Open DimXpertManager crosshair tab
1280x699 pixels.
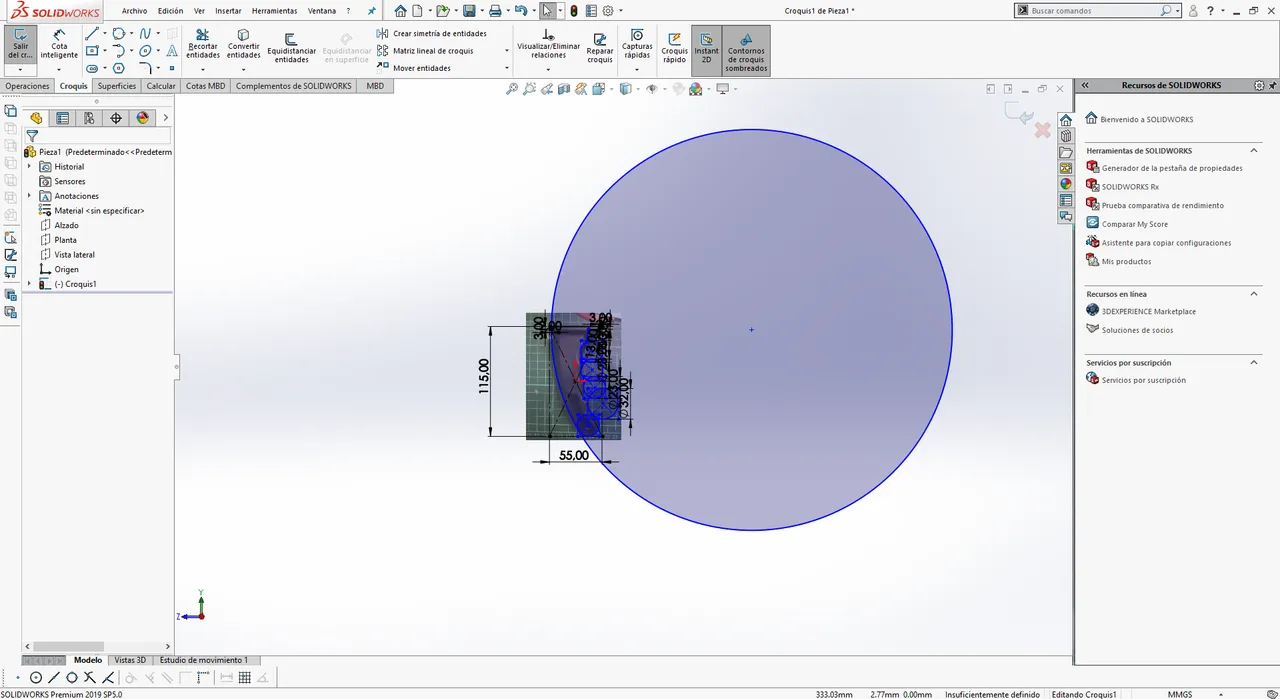pyautogui.click(x=116, y=118)
